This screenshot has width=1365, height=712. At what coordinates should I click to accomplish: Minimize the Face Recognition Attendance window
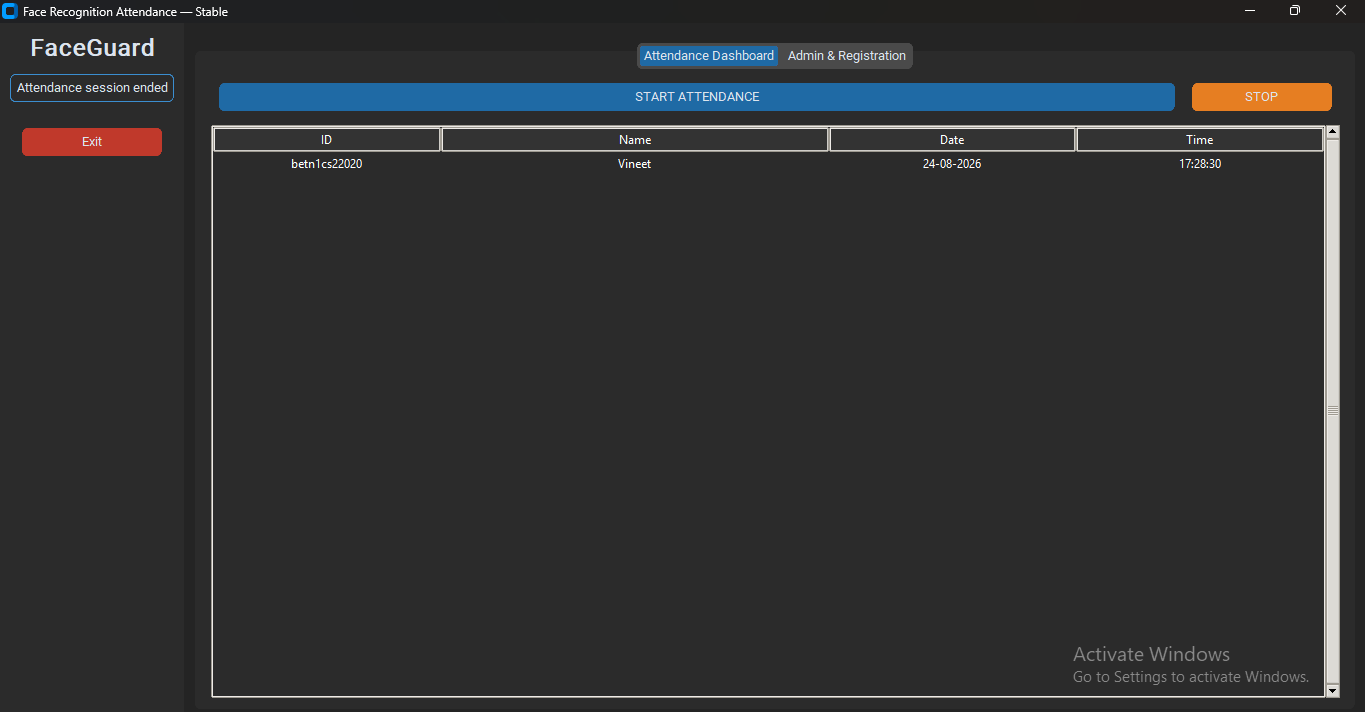(1250, 11)
